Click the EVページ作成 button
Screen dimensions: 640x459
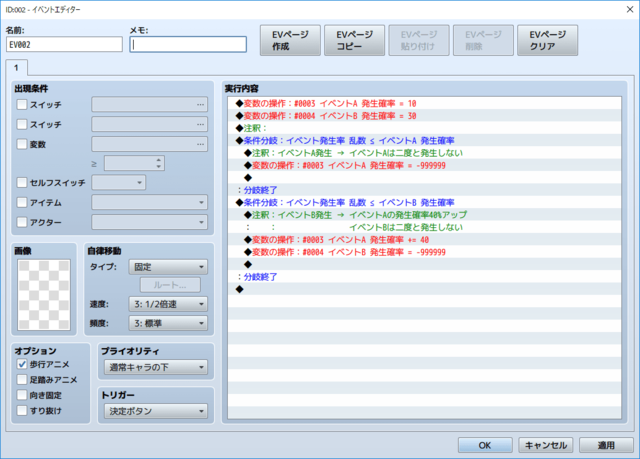click(x=290, y=40)
